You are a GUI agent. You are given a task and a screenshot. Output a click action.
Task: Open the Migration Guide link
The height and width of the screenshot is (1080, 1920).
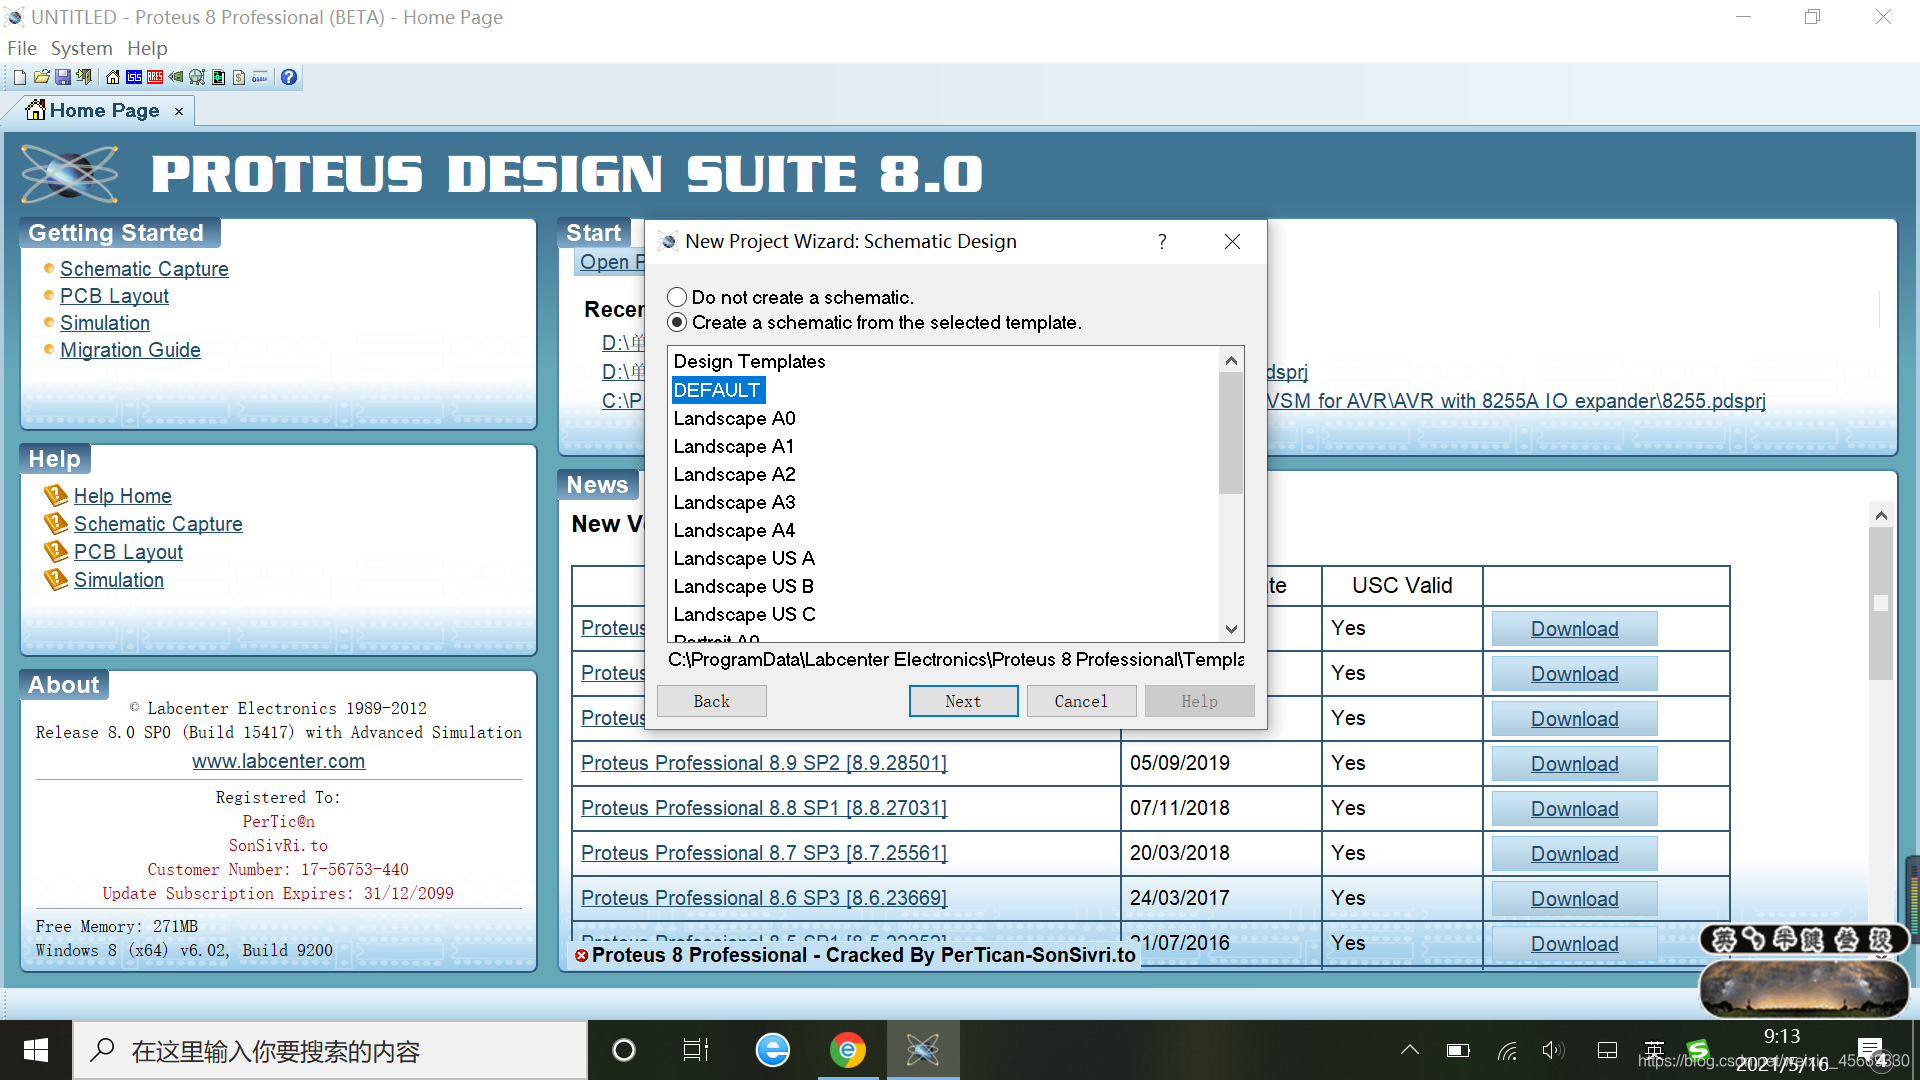point(130,350)
